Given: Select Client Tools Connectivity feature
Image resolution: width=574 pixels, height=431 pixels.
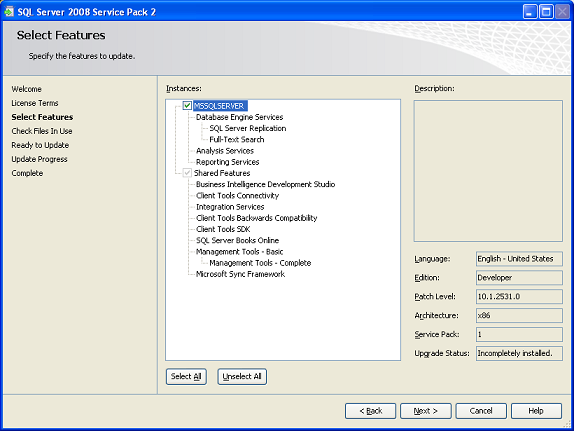Looking at the screenshot, I should pos(237,196).
